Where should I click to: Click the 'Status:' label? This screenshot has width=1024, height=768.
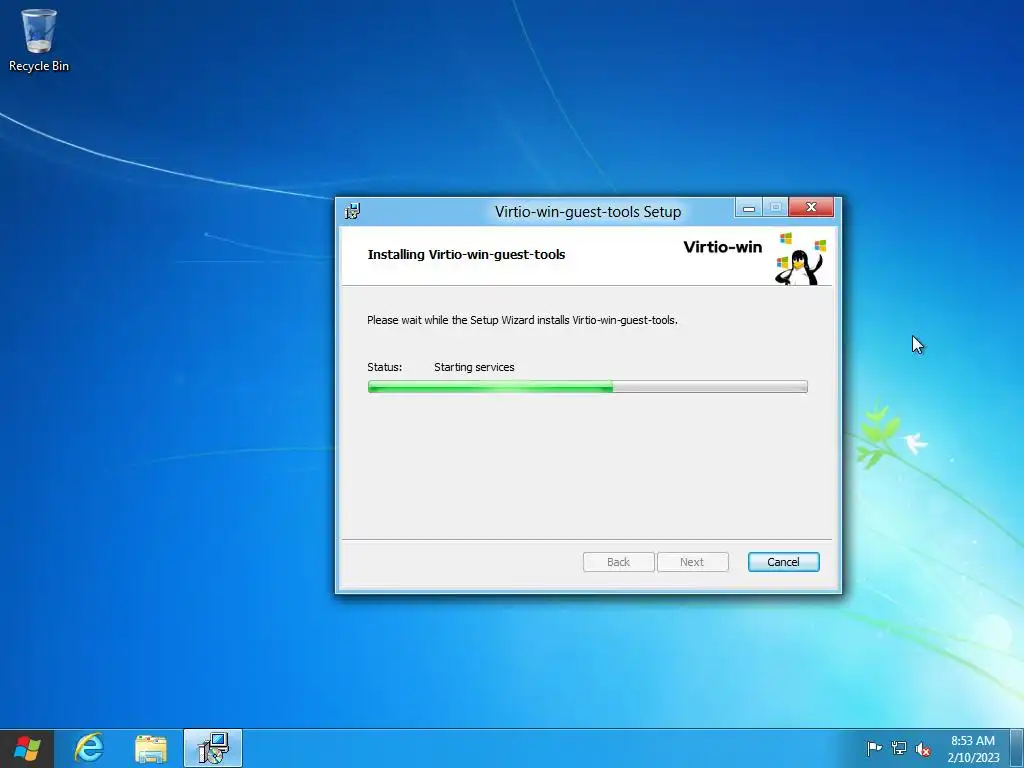(x=385, y=367)
